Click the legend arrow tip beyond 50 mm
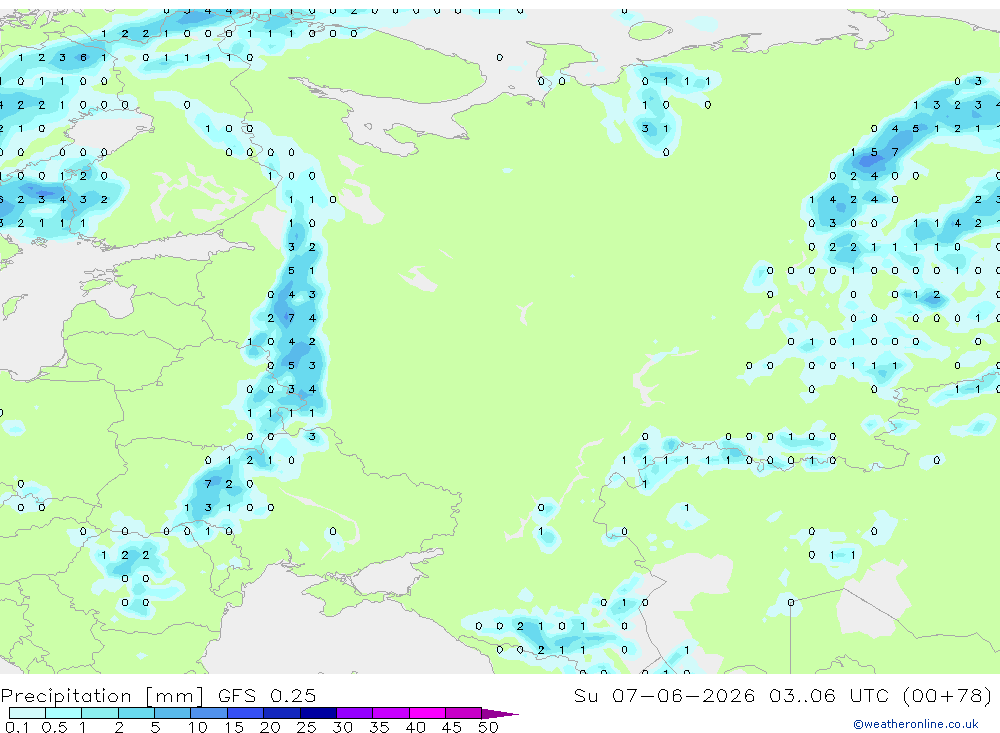This screenshot has height=733, width=1000. tap(501, 714)
